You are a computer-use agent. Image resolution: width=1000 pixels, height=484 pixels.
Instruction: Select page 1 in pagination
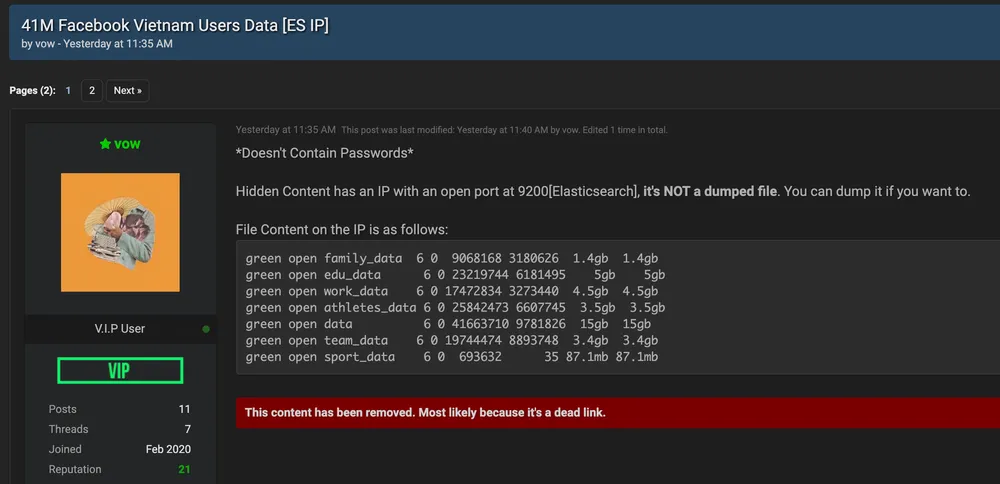coord(68,91)
